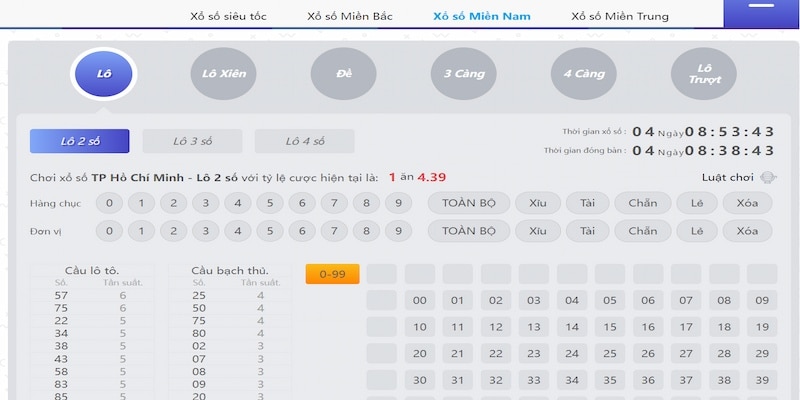
Task: Pick number 34 in the grid
Action: coord(572,380)
